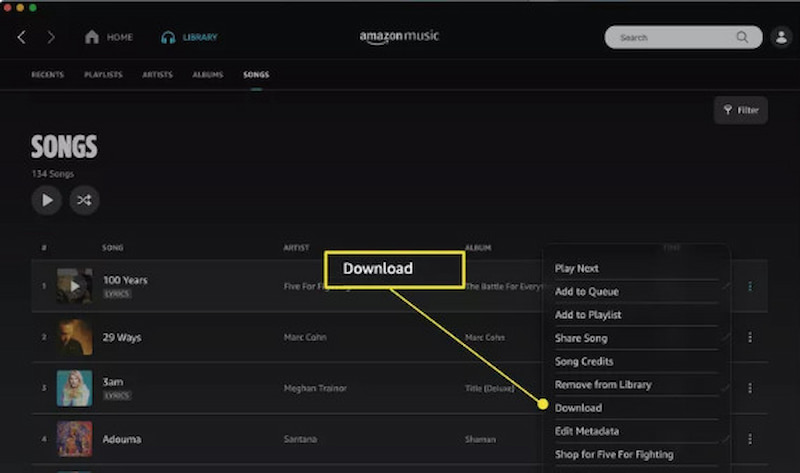The height and width of the screenshot is (473, 800).
Task: Select the Songs tab
Action: click(x=256, y=74)
